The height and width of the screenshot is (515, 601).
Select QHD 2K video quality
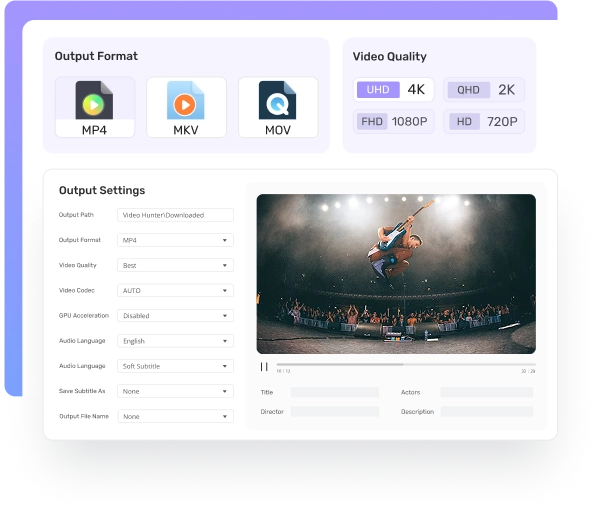484,90
